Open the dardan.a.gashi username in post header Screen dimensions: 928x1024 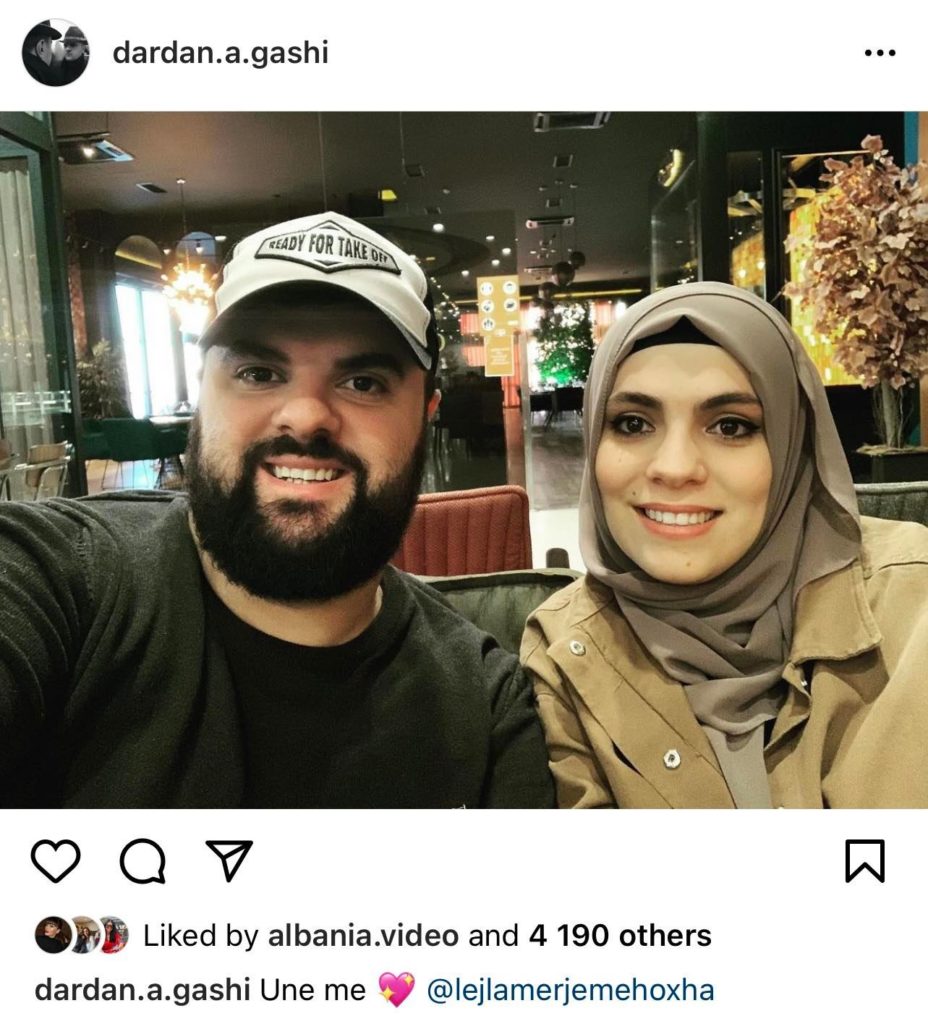(221, 53)
